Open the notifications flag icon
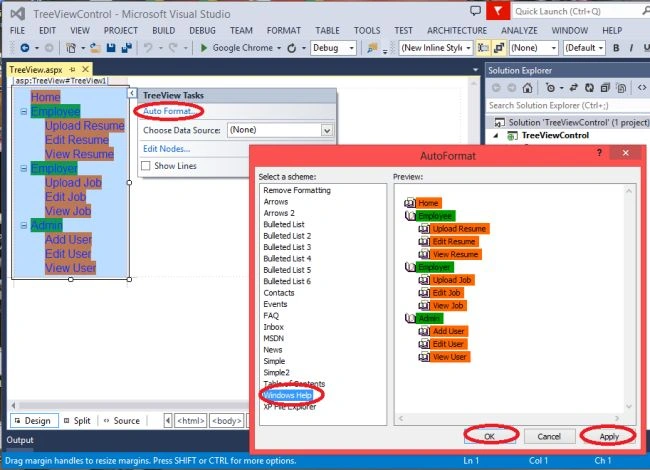 [497, 11]
